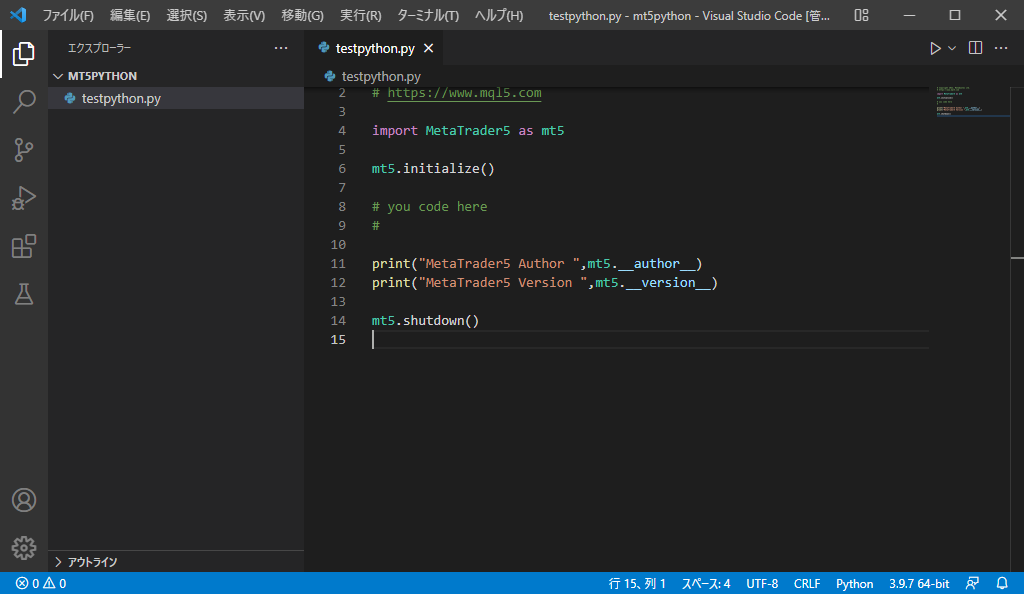Screen dimensions: 1024x594
Task: Change end of line sequence CRLF
Action: [x=807, y=584]
